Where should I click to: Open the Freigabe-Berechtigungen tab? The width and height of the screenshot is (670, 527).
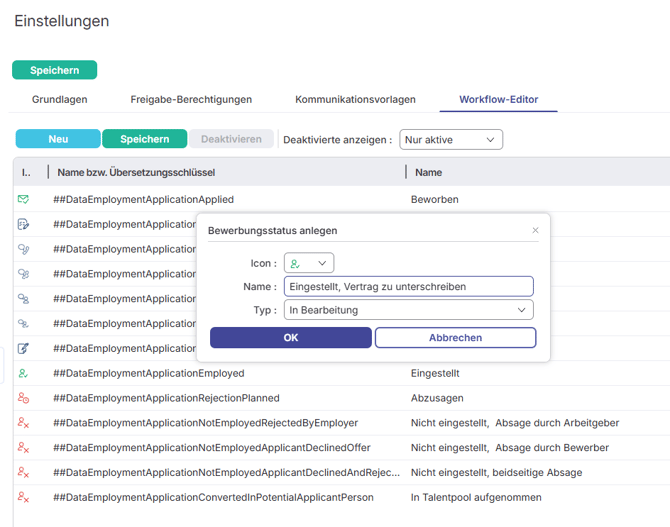click(191, 99)
